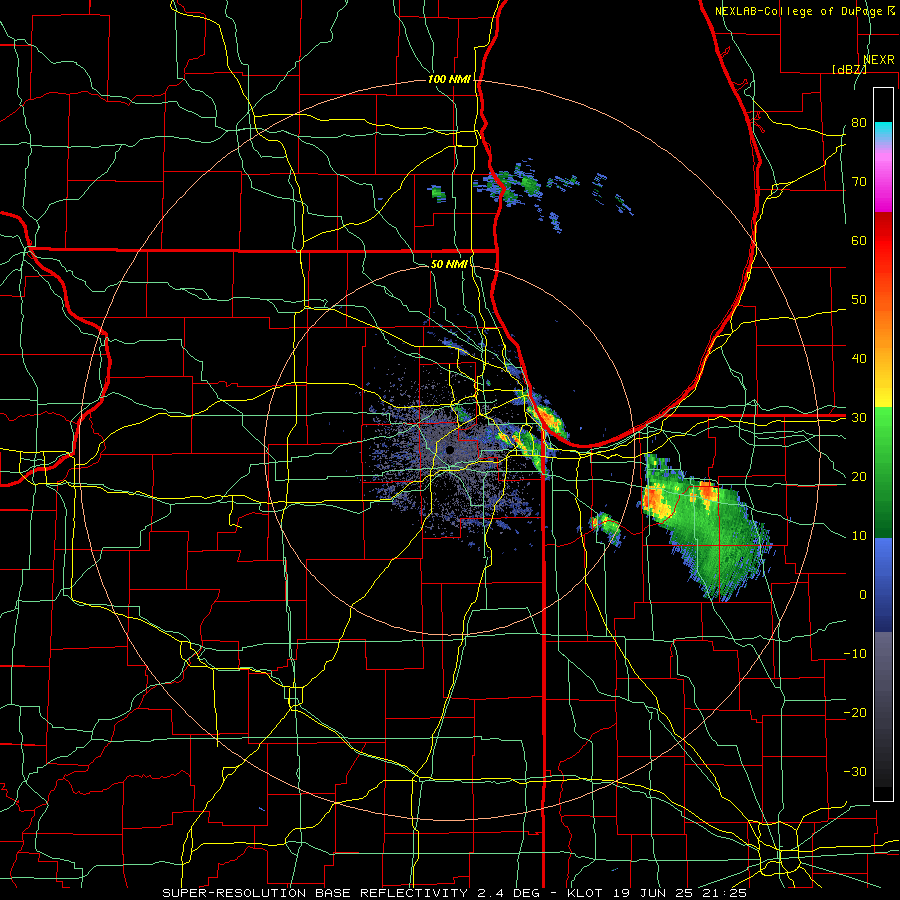Click the '2.4 DEG' tilt angle in caption
Screen dimensions: 900x900
pos(507,893)
